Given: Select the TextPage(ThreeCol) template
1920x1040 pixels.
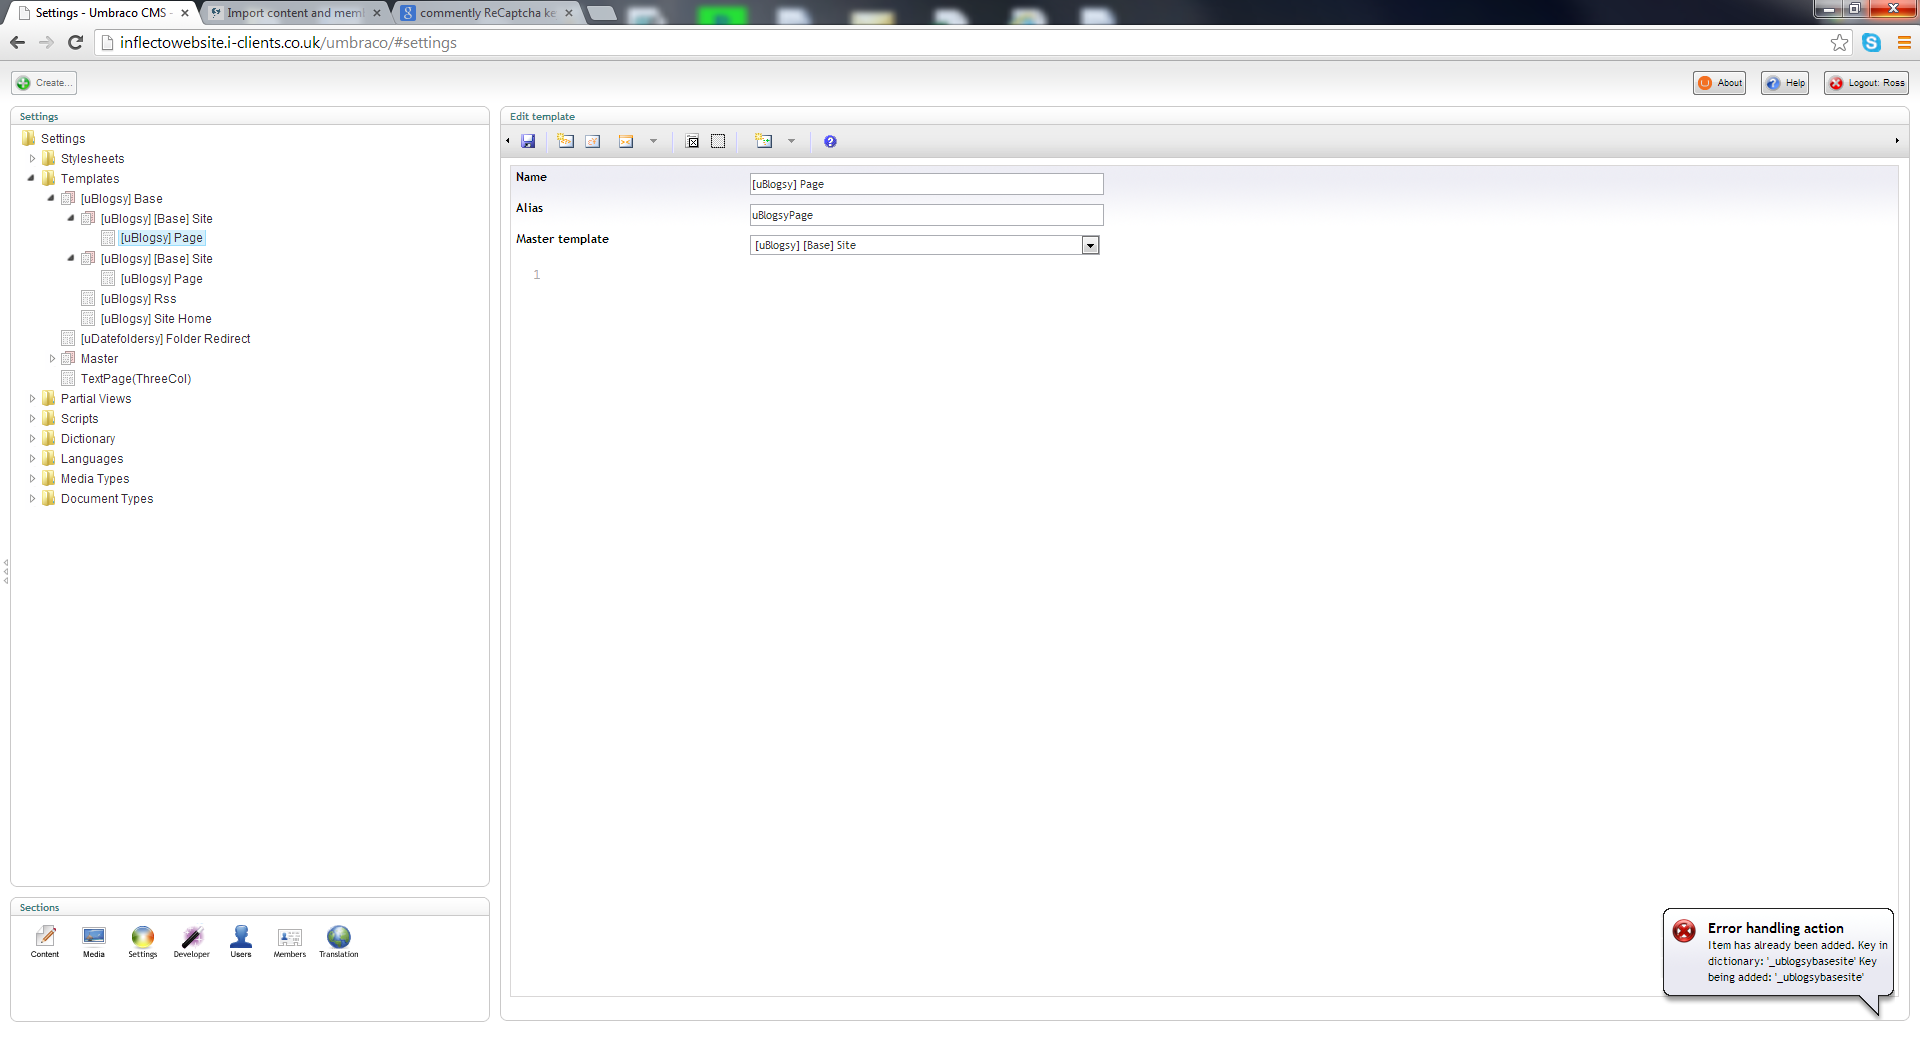Looking at the screenshot, I should coord(136,379).
